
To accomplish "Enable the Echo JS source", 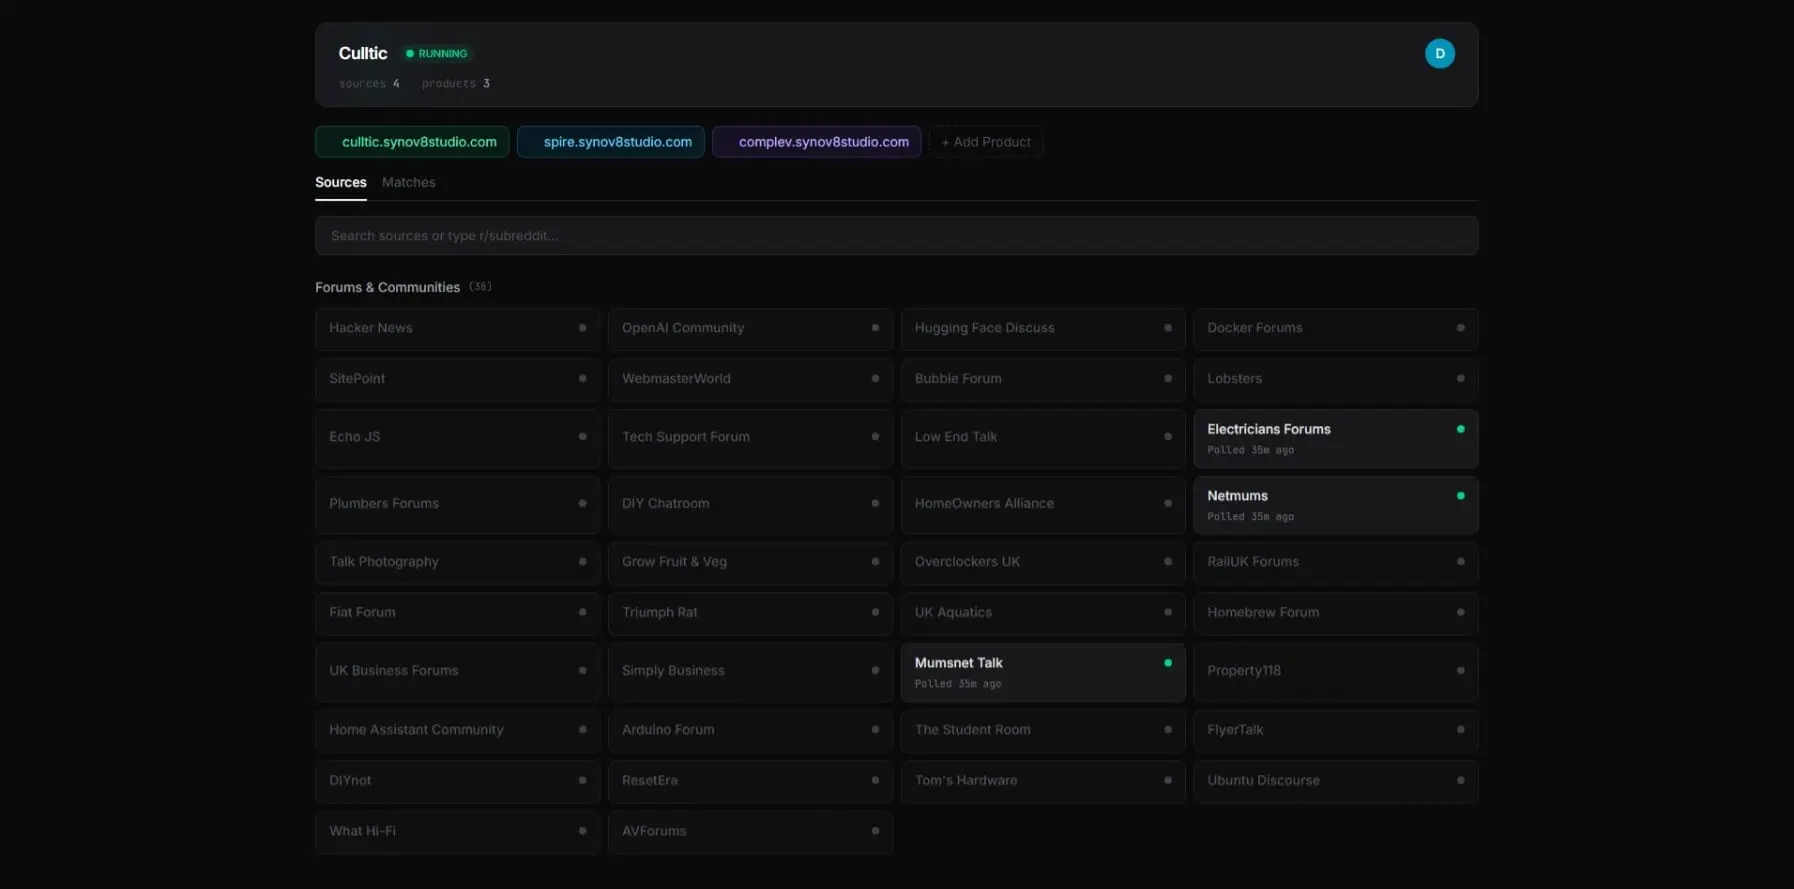I will click(457, 438).
